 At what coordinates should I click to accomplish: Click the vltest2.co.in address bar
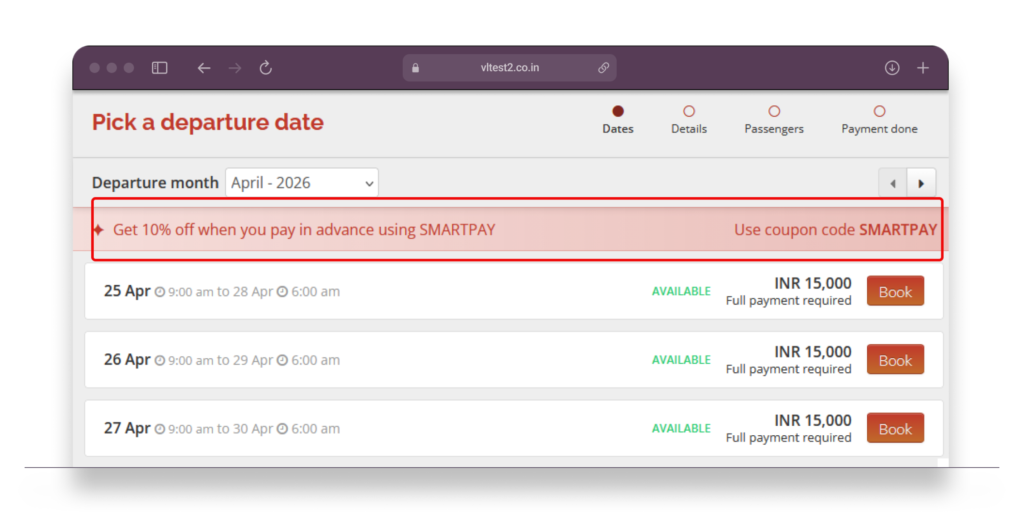pos(509,68)
